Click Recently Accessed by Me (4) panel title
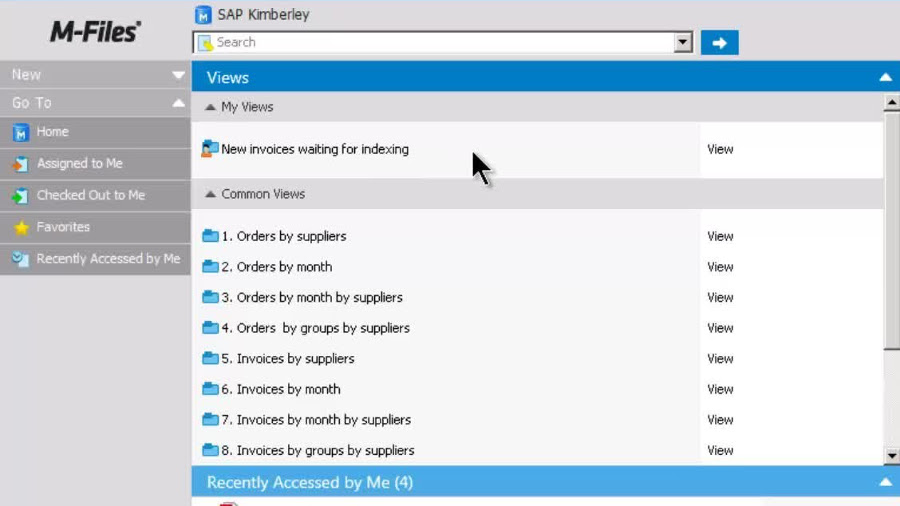The width and height of the screenshot is (900, 506). (x=310, y=482)
